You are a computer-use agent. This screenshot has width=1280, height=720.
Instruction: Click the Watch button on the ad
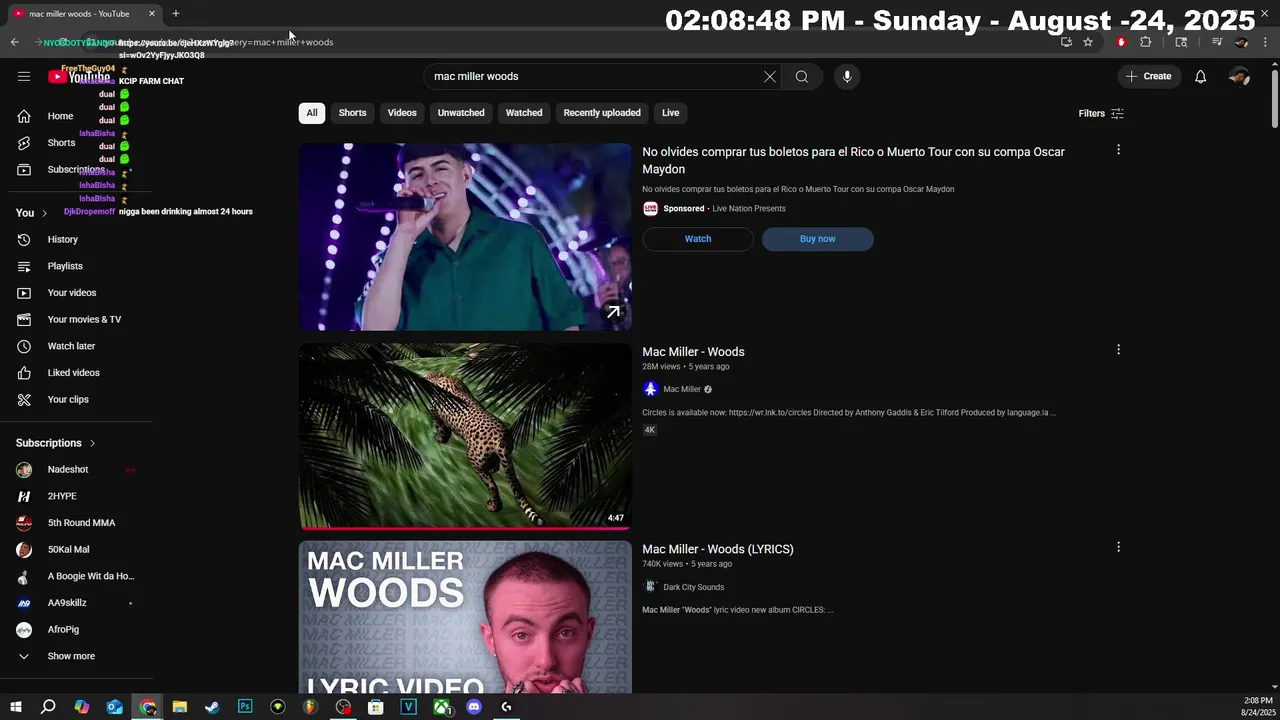click(698, 239)
